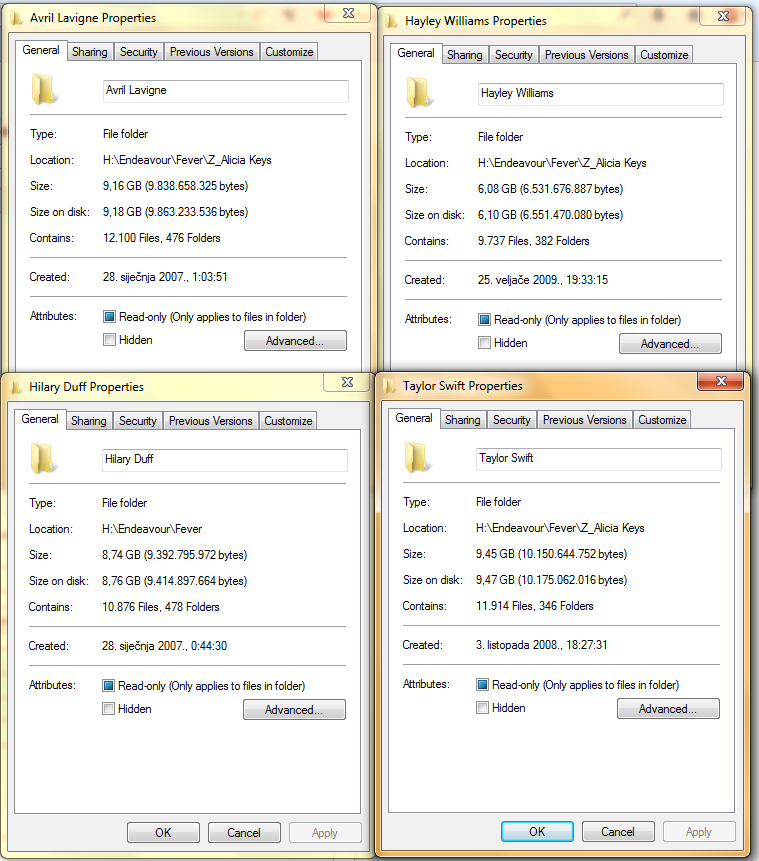
Task: Click Advanced button in Taylor Swift Properties
Action: (x=668, y=708)
